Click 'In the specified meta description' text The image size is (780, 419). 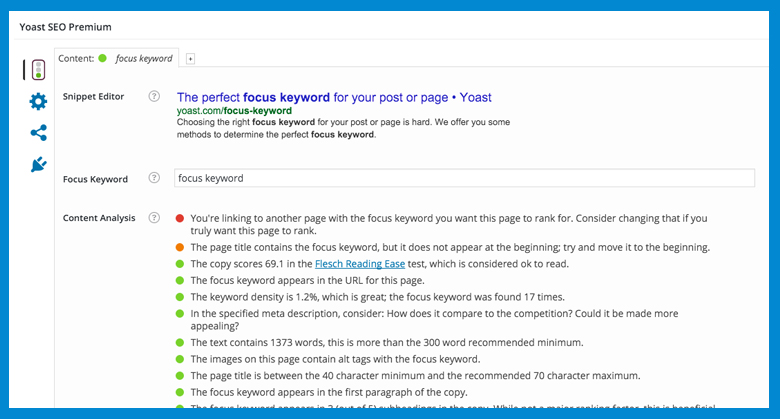tap(434, 319)
